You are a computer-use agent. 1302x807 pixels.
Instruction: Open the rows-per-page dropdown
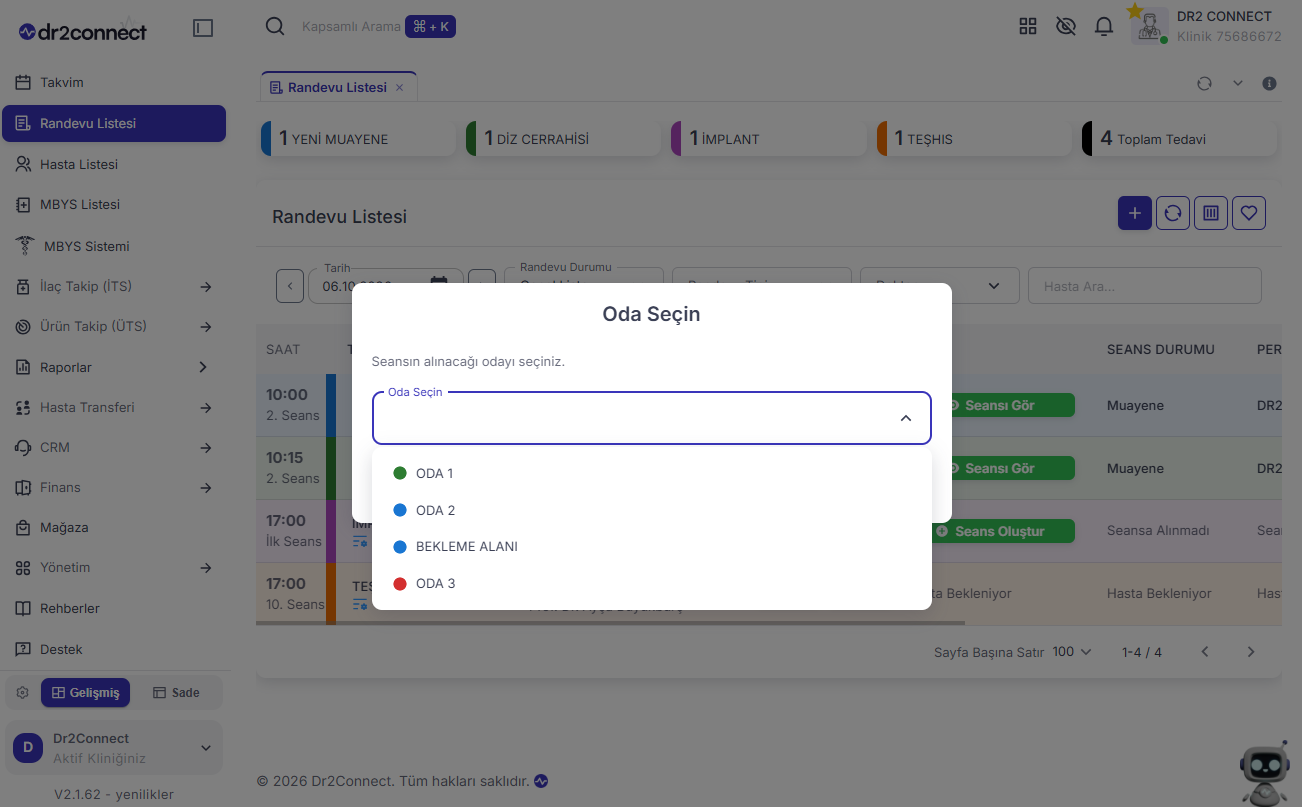(x=1072, y=652)
